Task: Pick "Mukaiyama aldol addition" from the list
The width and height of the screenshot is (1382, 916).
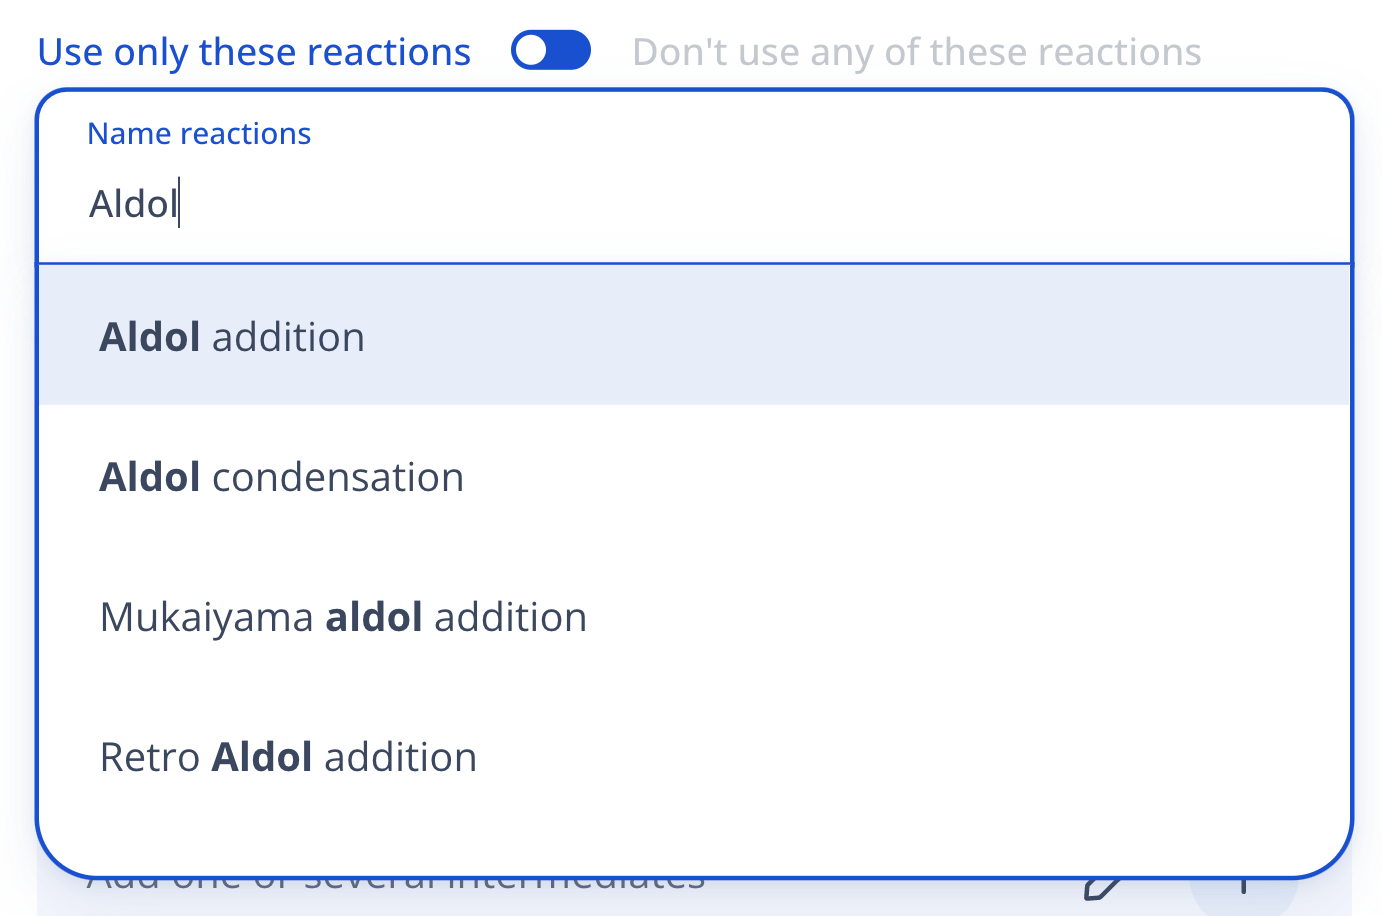Action: [x=343, y=617]
